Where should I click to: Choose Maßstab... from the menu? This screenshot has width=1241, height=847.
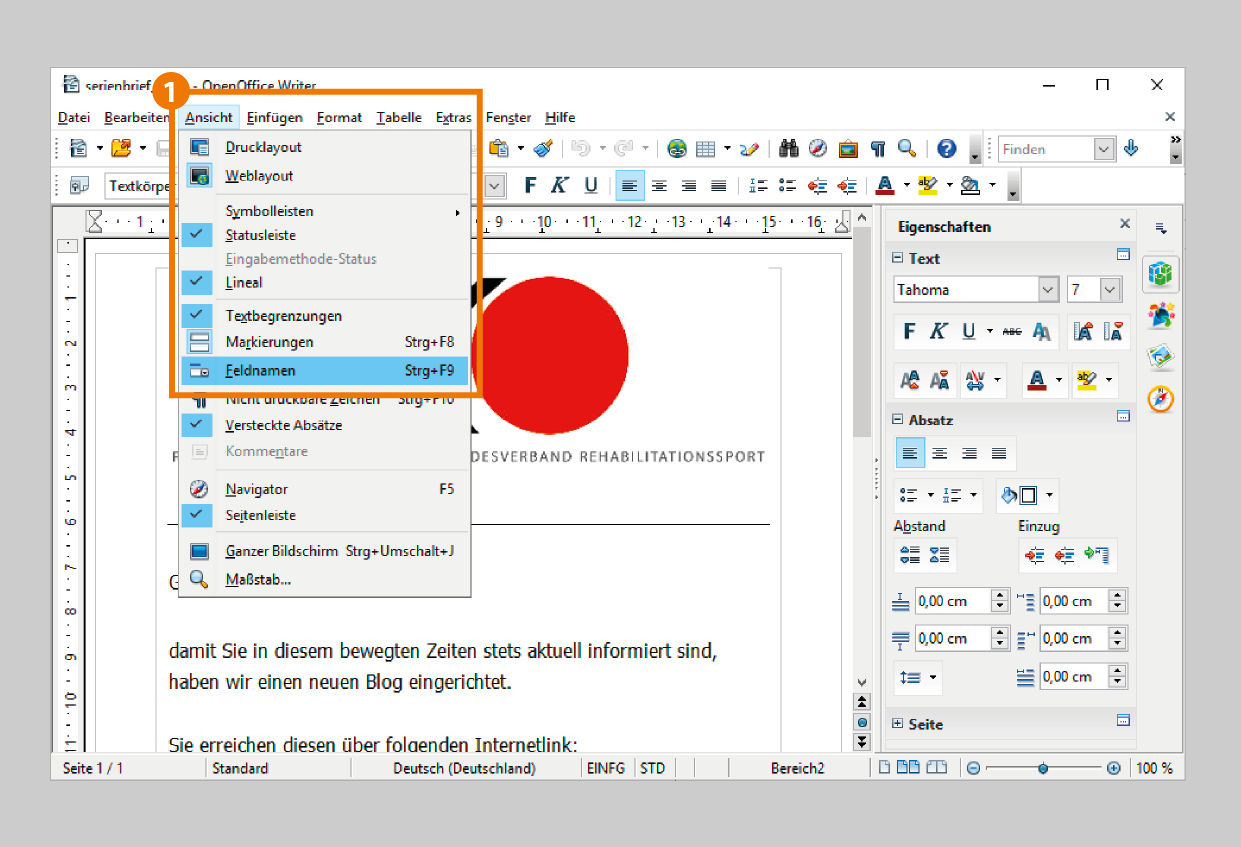[x=258, y=579]
